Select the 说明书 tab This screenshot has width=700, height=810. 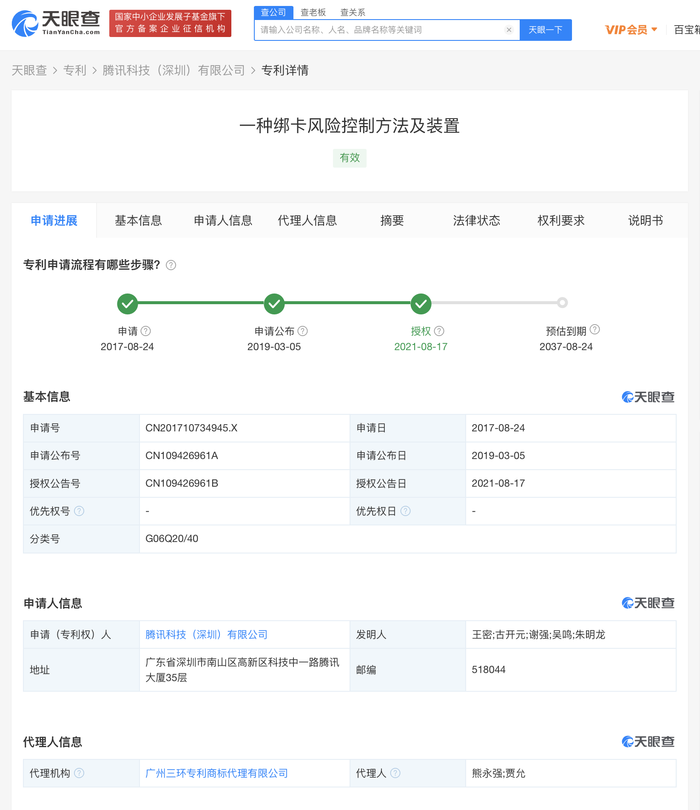coord(646,221)
